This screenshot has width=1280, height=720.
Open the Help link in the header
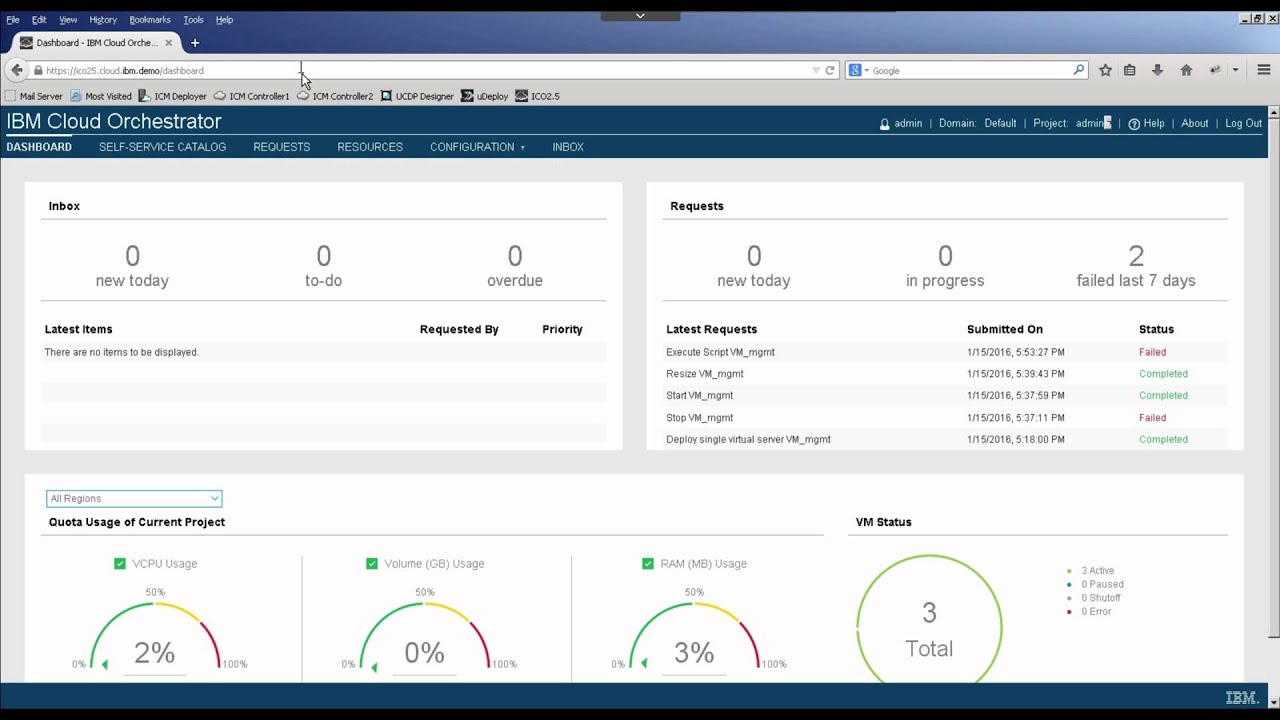1147,123
